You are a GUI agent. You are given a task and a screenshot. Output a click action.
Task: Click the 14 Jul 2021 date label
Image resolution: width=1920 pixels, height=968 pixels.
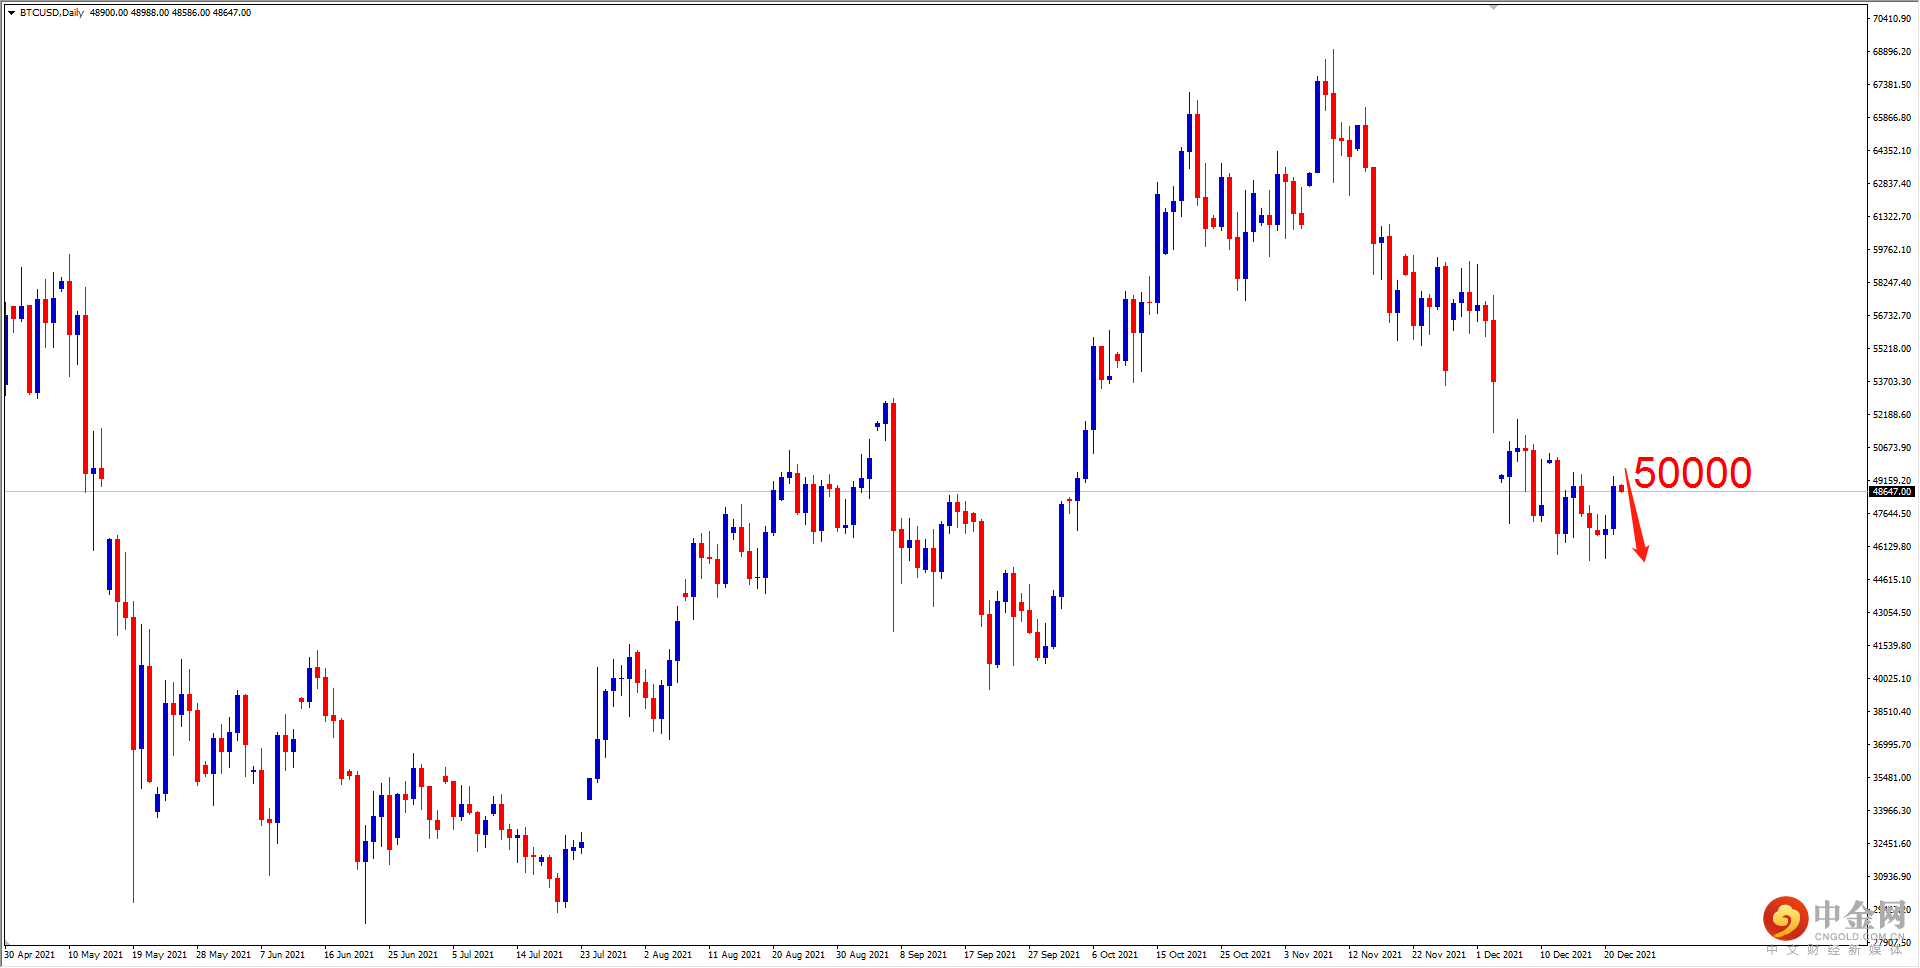[539, 955]
